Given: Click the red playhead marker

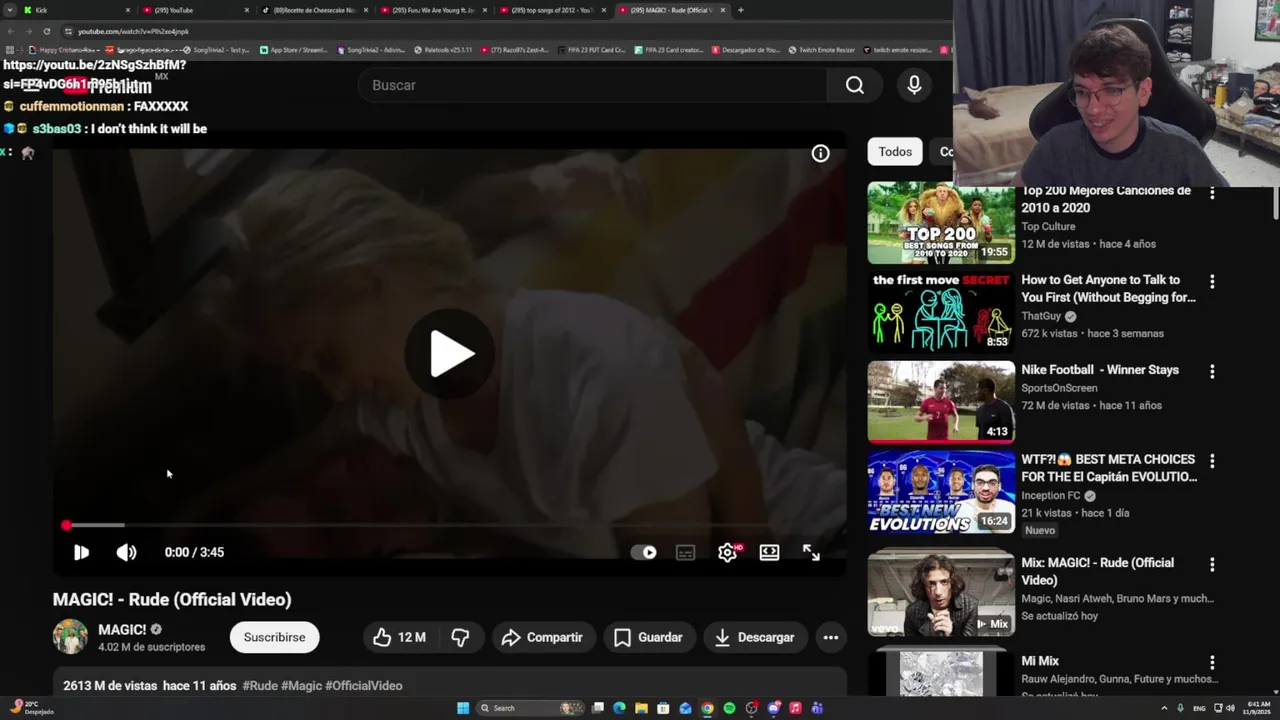Looking at the screenshot, I should pos(66,525).
